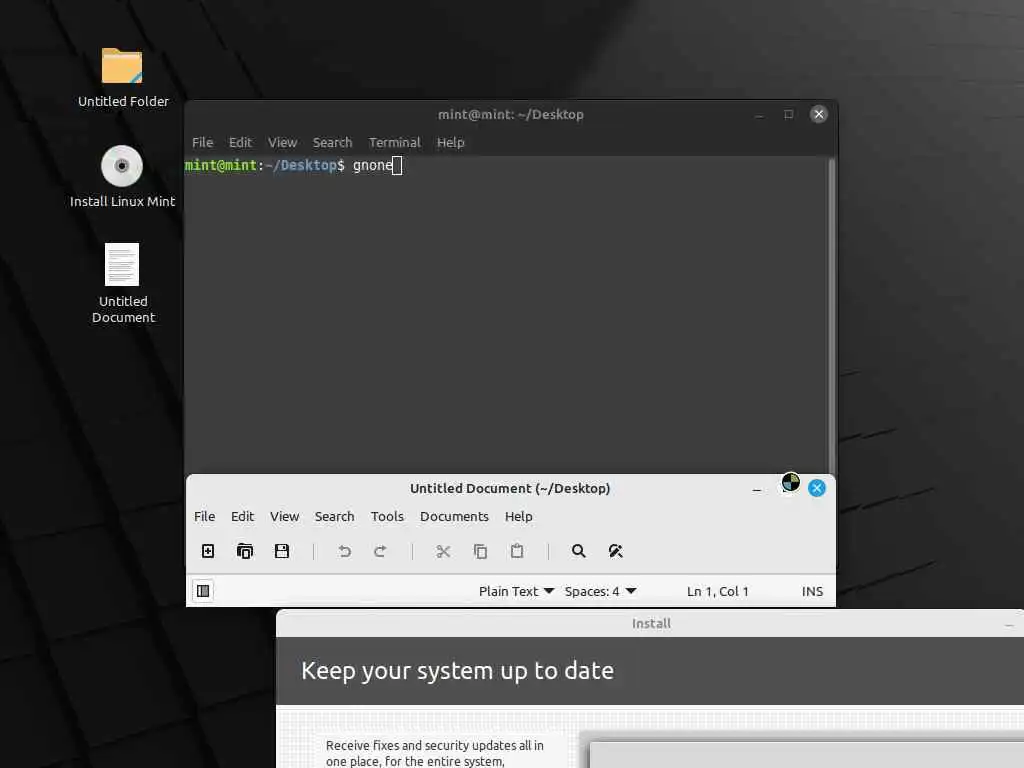Screen dimensions: 1024x768
Task: Open the terminal File menu
Action: (202, 142)
